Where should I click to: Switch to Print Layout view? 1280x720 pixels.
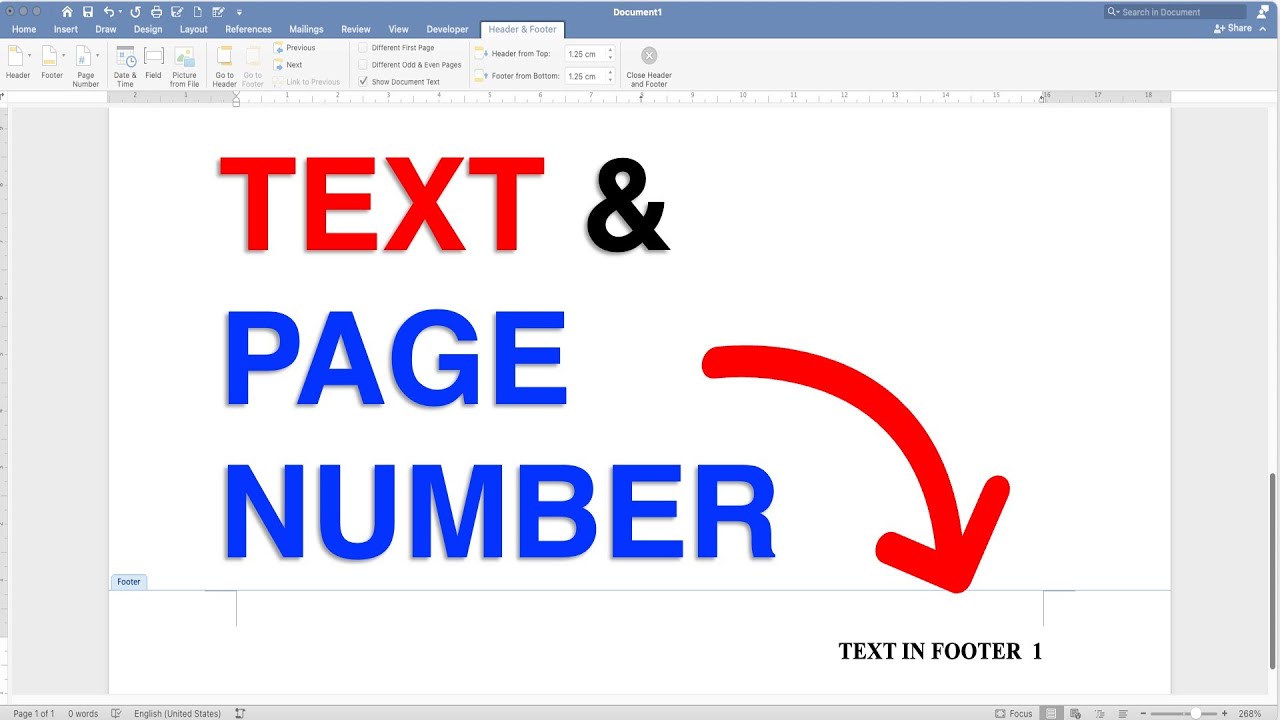point(1050,713)
